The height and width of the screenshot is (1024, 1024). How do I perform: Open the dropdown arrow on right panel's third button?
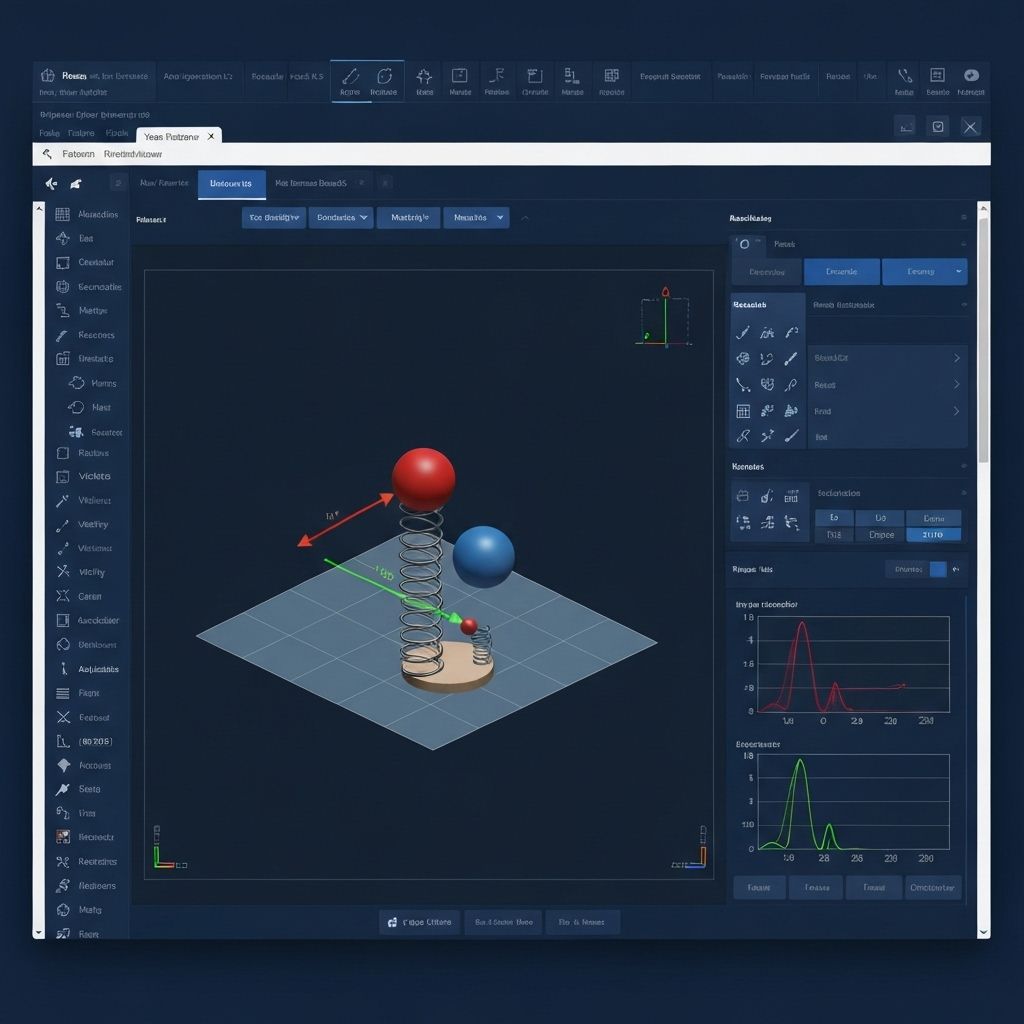[x=959, y=272]
